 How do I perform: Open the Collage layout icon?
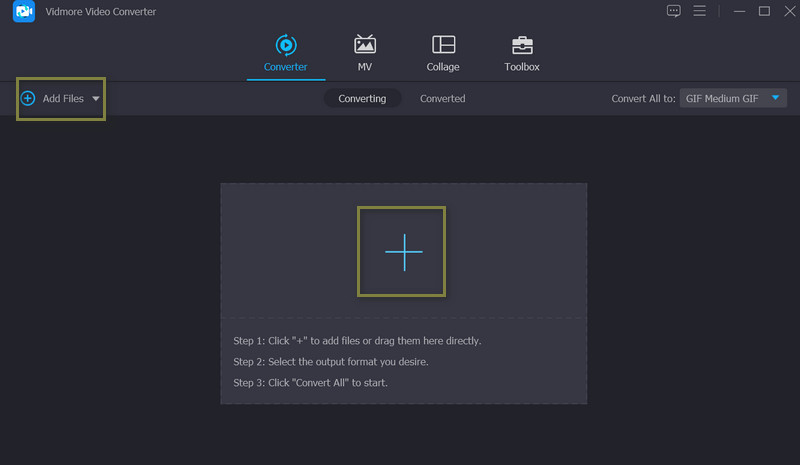[x=443, y=45]
